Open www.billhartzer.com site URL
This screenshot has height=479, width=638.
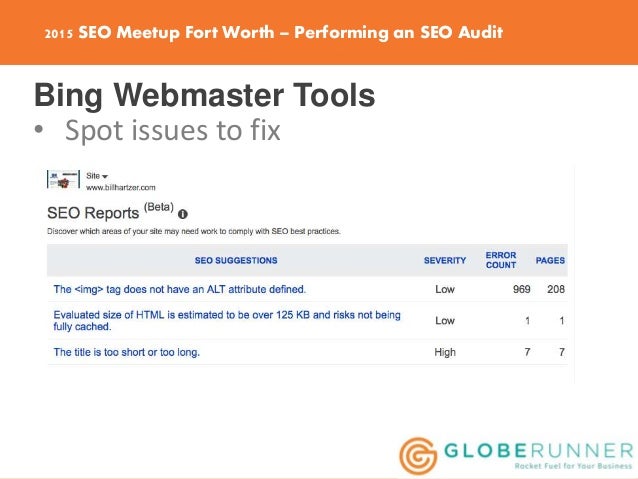click(x=120, y=188)
